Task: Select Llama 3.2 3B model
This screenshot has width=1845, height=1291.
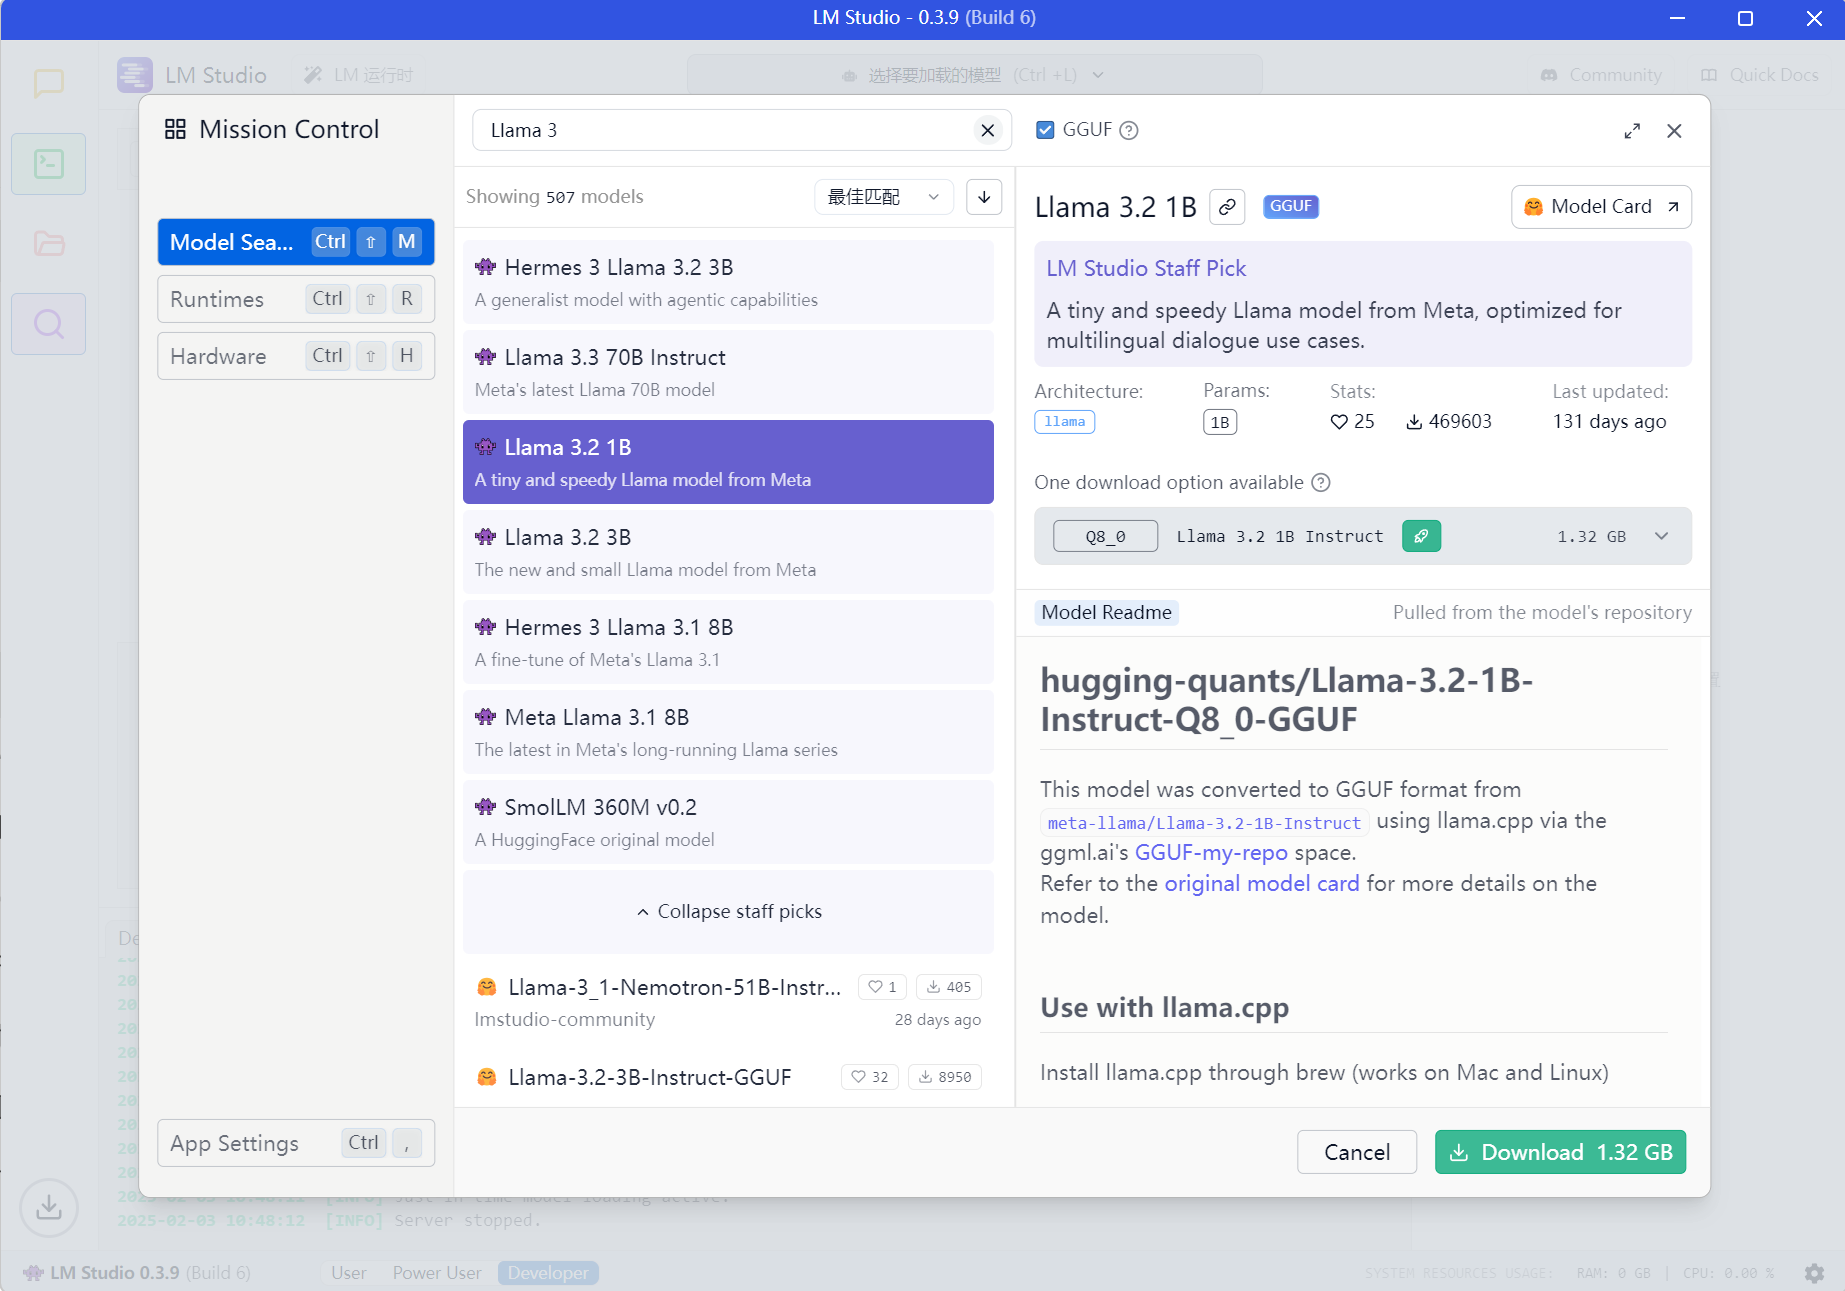Action: (x=728, y=552)
